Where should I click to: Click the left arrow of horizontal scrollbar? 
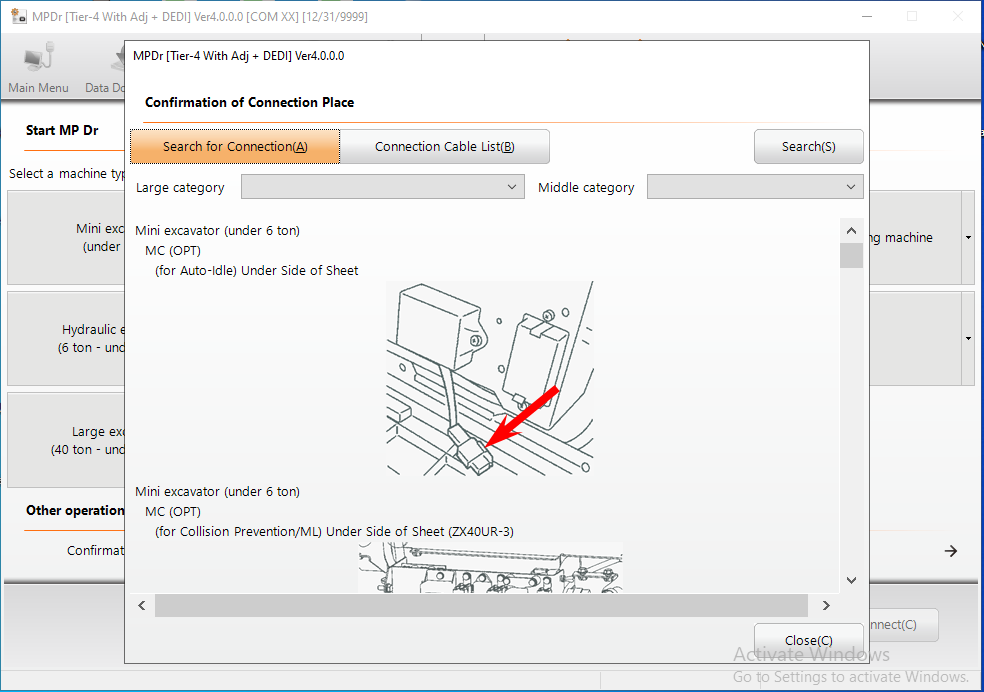tap(141, 605)
